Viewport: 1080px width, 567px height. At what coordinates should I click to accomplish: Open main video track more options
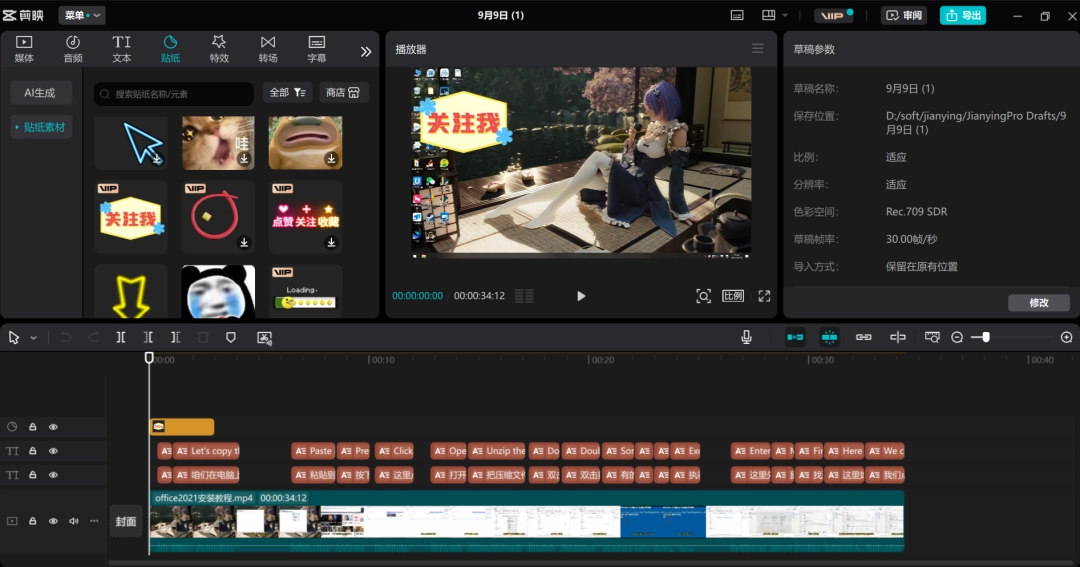(94, 522)
